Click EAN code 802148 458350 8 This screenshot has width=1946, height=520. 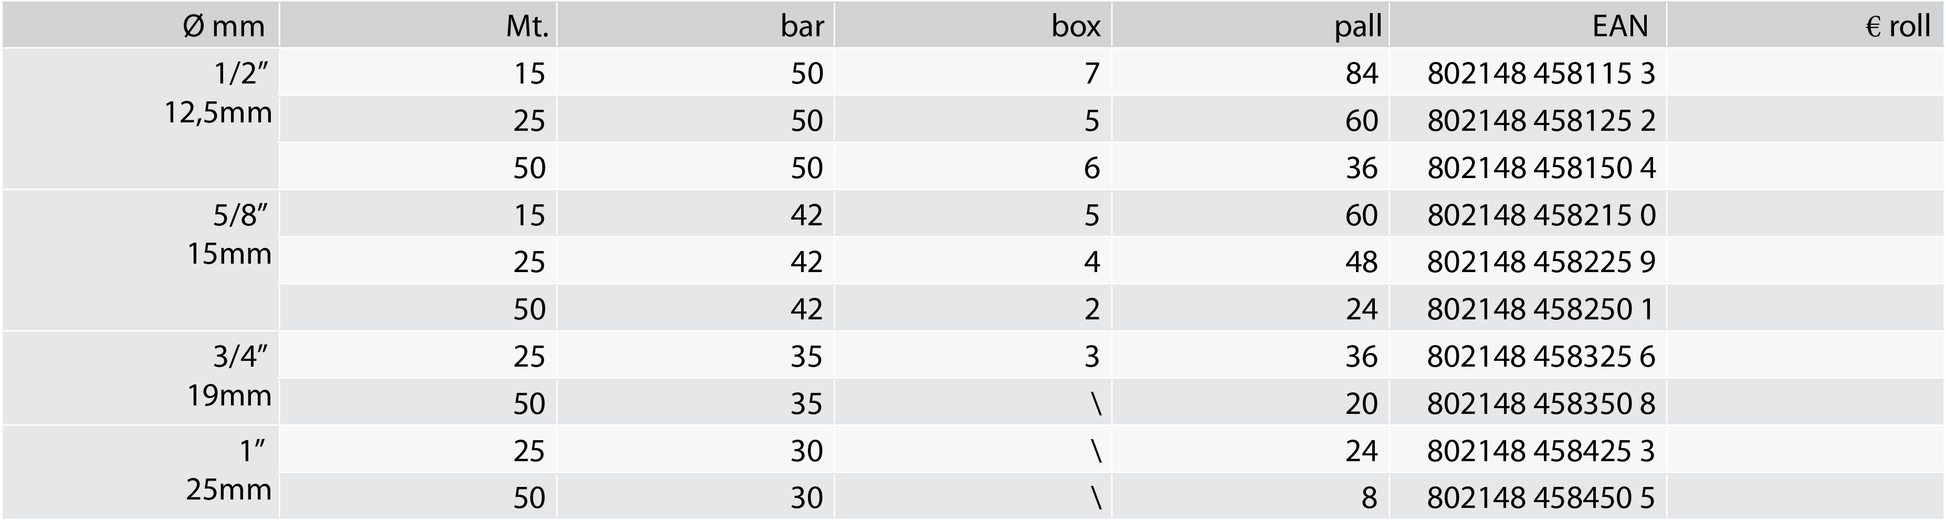click(1541, 403)
